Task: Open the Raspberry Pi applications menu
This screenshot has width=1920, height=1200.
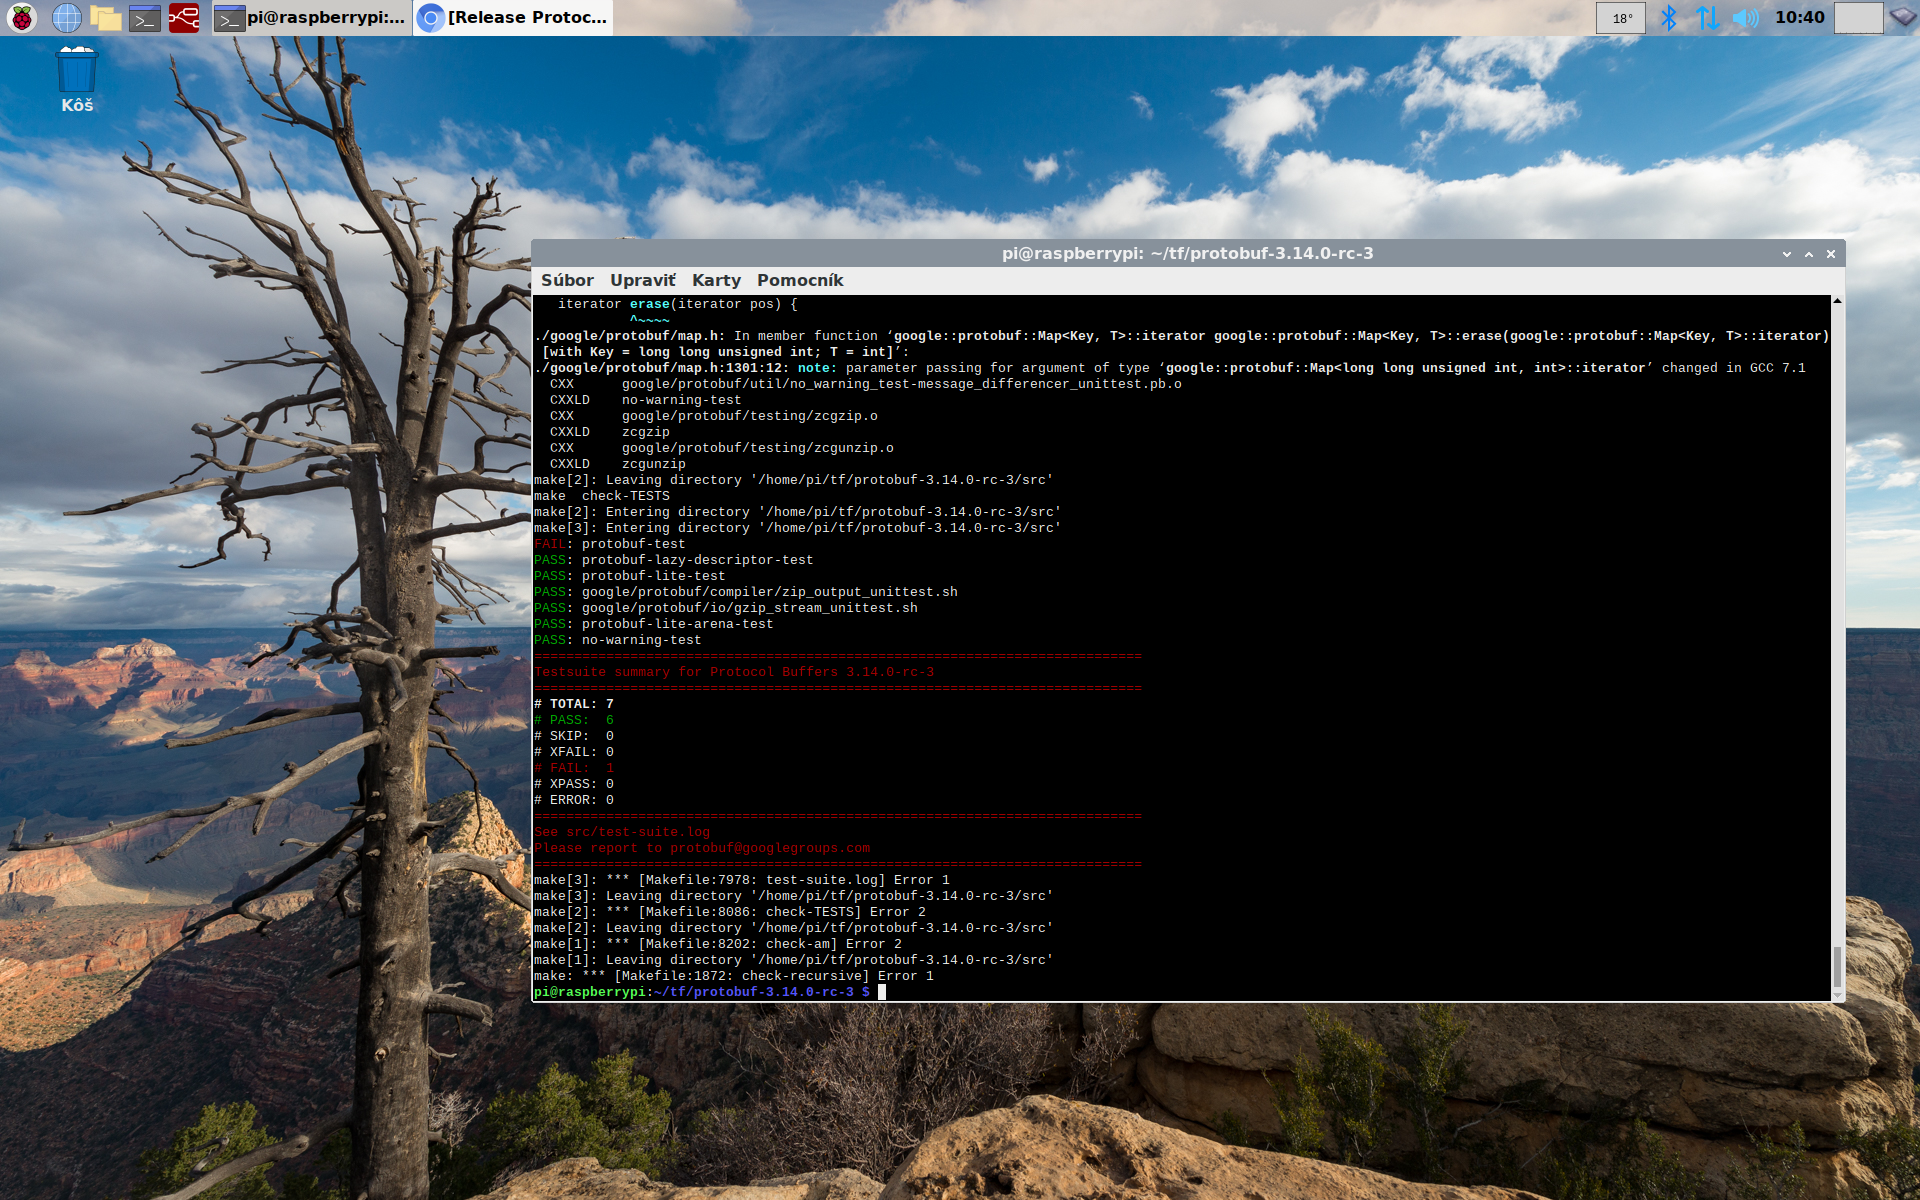Action: [x=22, y=17]
